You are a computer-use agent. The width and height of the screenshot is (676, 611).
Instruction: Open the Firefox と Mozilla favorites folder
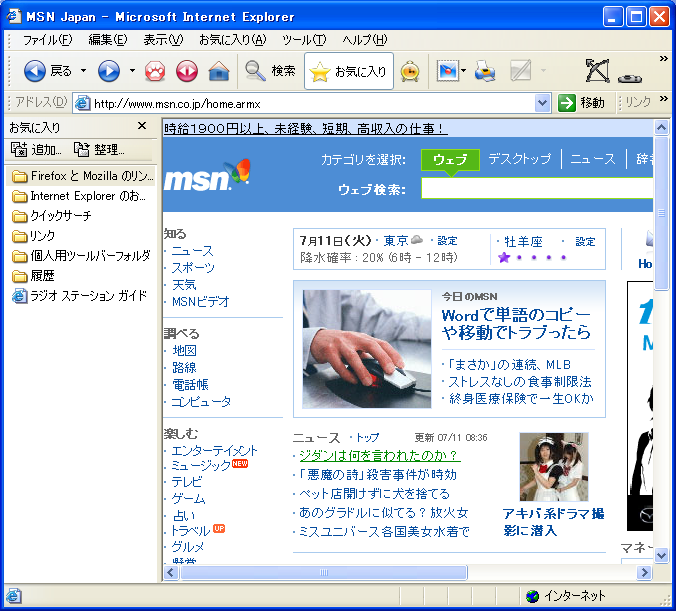point(81,176)
